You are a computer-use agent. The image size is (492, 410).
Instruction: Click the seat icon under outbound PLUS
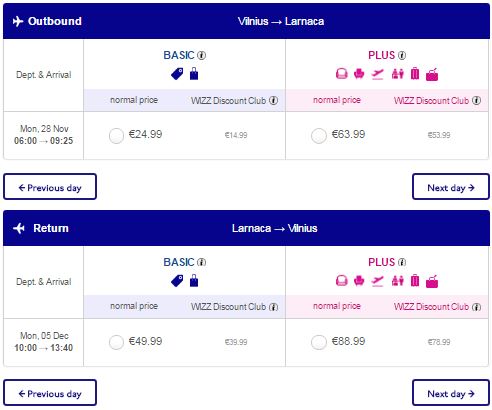359,74
